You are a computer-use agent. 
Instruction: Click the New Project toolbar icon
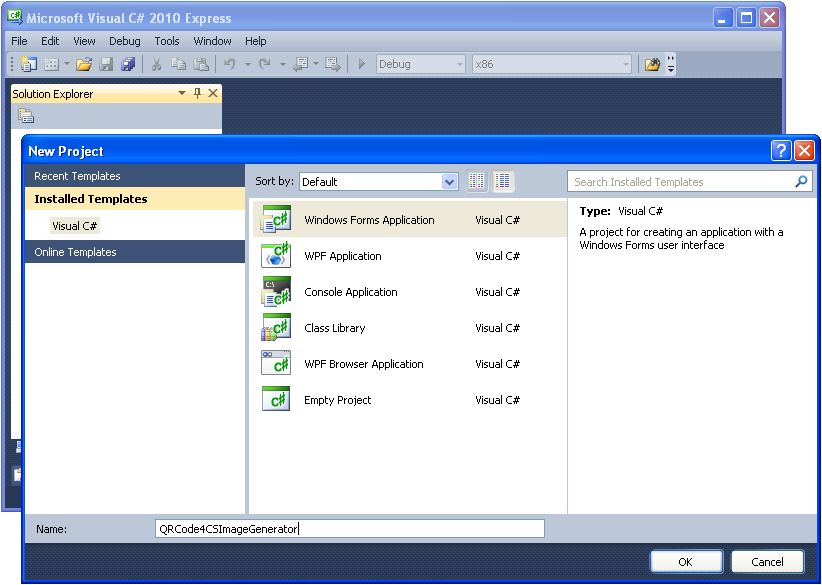28,64
